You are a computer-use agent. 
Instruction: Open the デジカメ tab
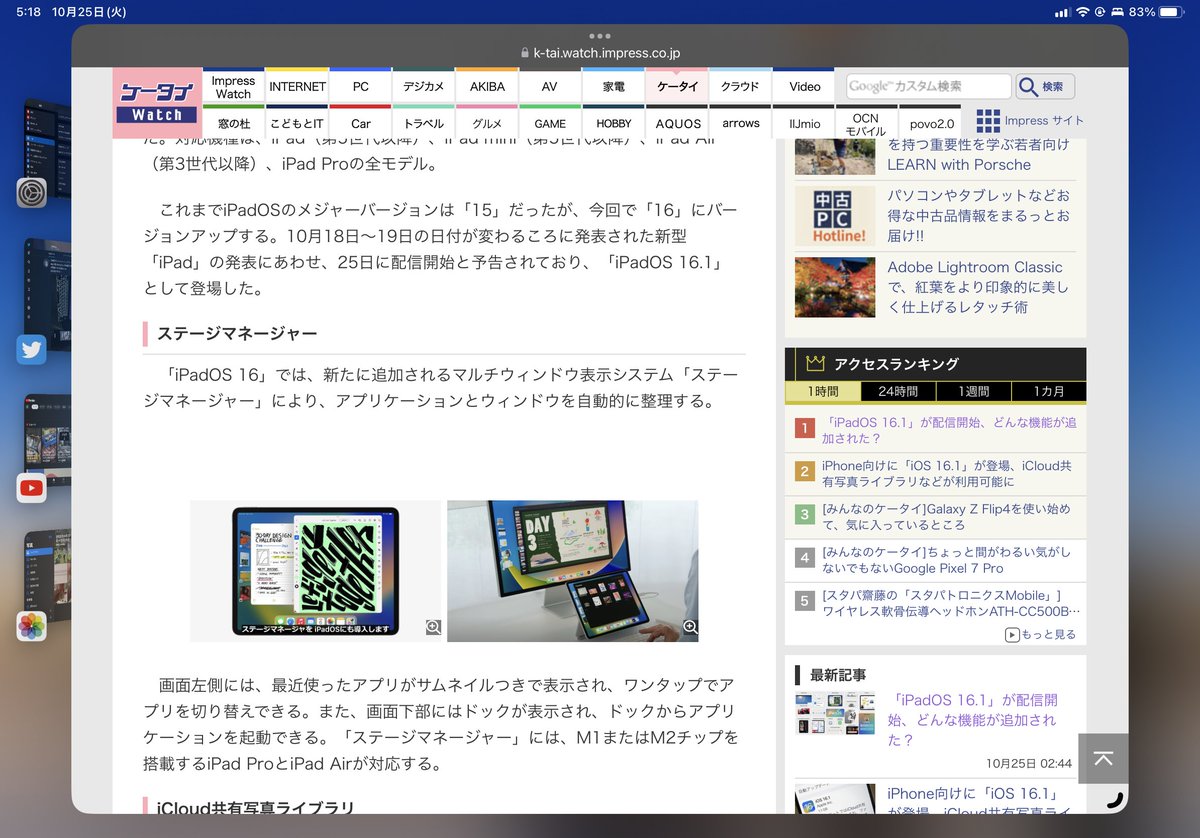(424, 86)
